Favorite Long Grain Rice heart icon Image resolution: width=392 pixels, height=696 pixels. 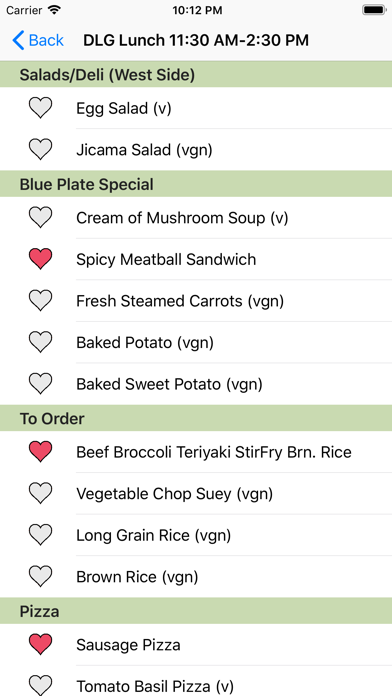(40, 535)
